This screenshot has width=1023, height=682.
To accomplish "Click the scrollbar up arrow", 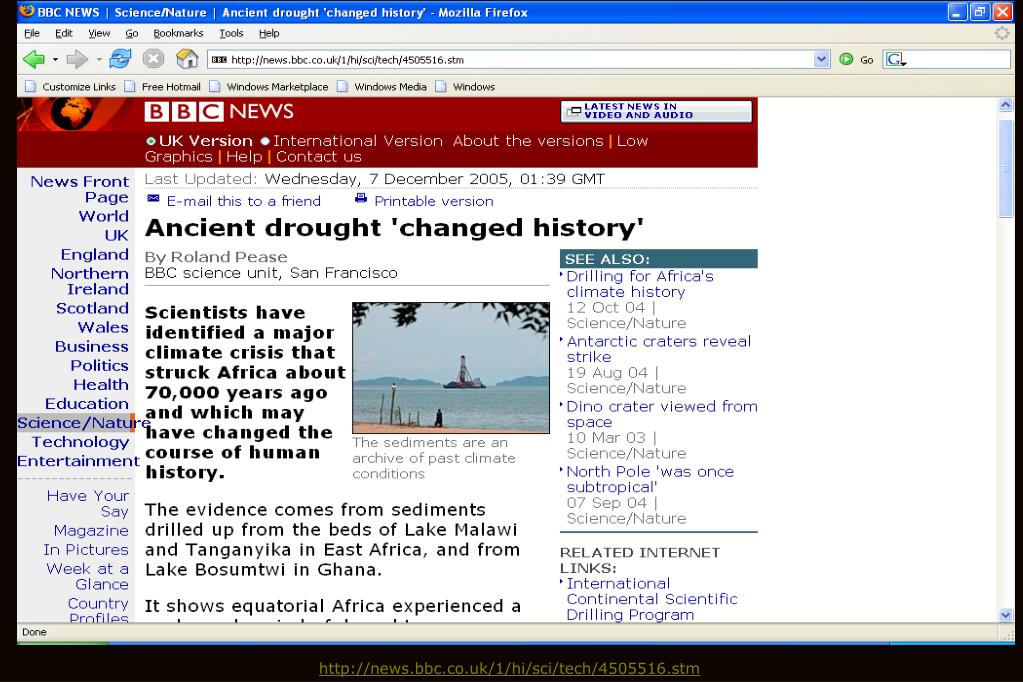I will click(x=1005, y=104).
